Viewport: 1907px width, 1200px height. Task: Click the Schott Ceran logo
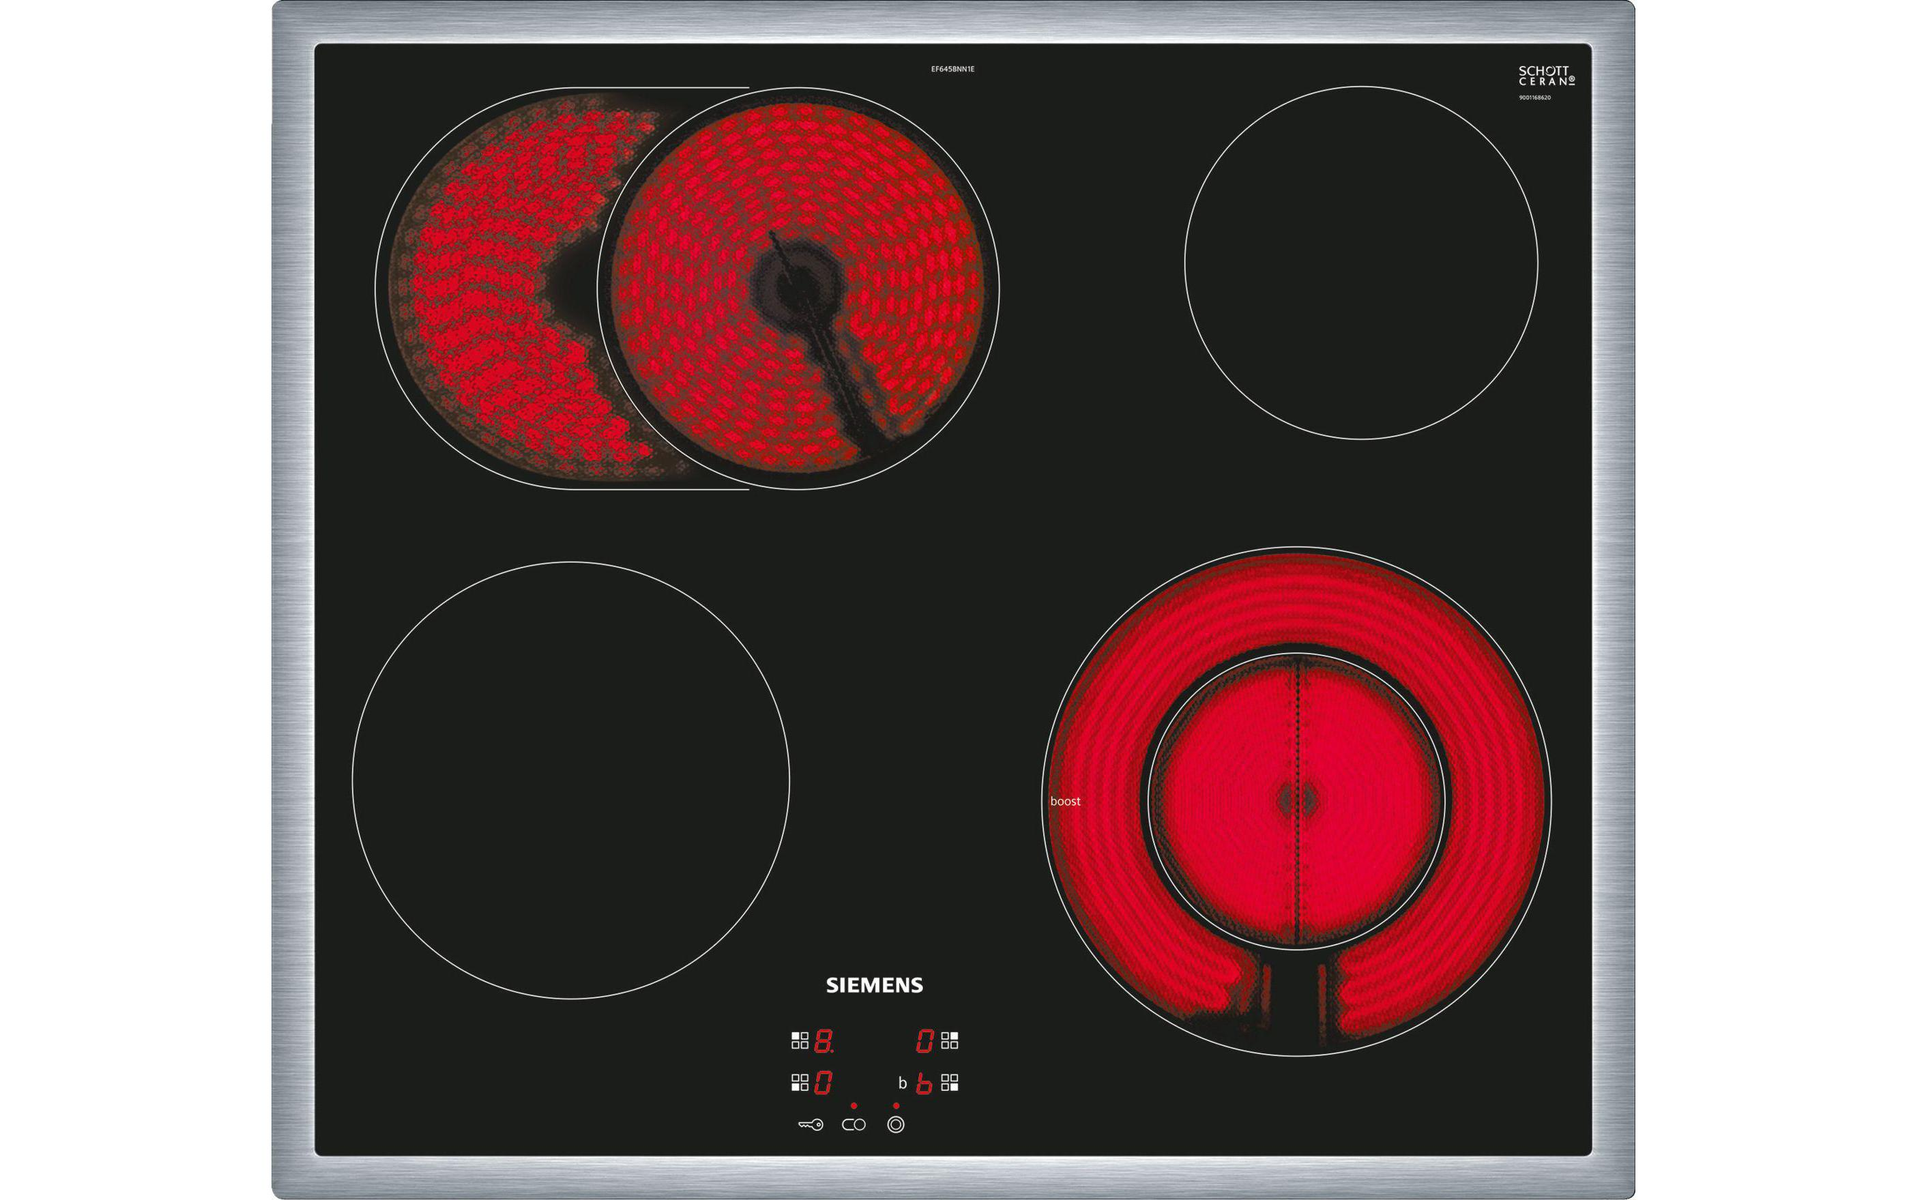[1545, 76]
